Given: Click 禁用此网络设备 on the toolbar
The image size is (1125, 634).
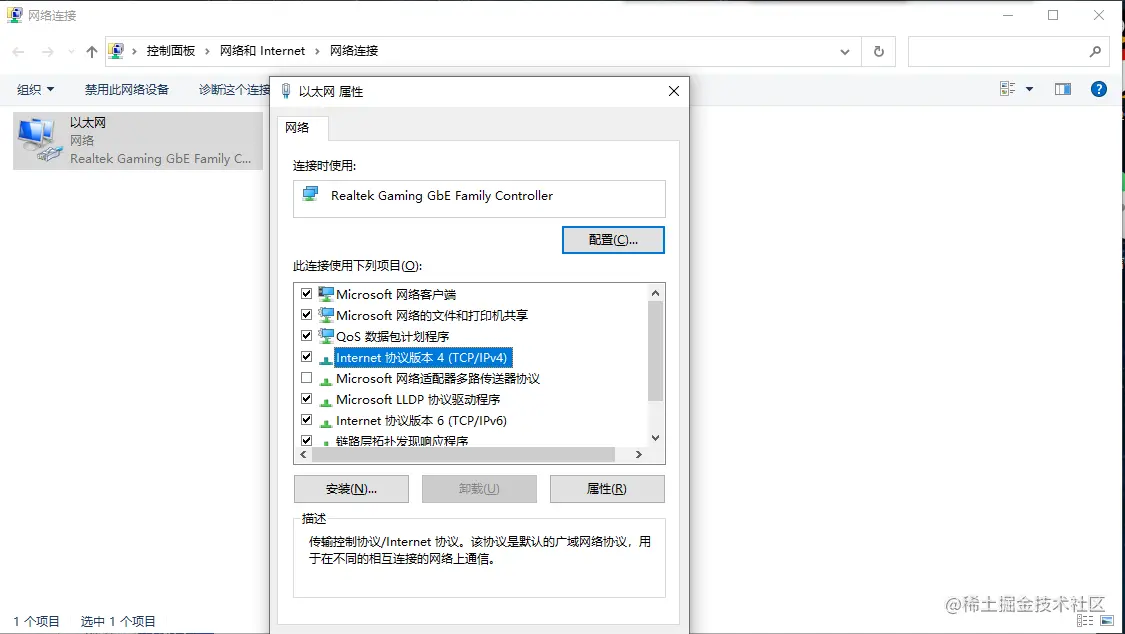Looking at the screenshot, I should click(125, 88).
